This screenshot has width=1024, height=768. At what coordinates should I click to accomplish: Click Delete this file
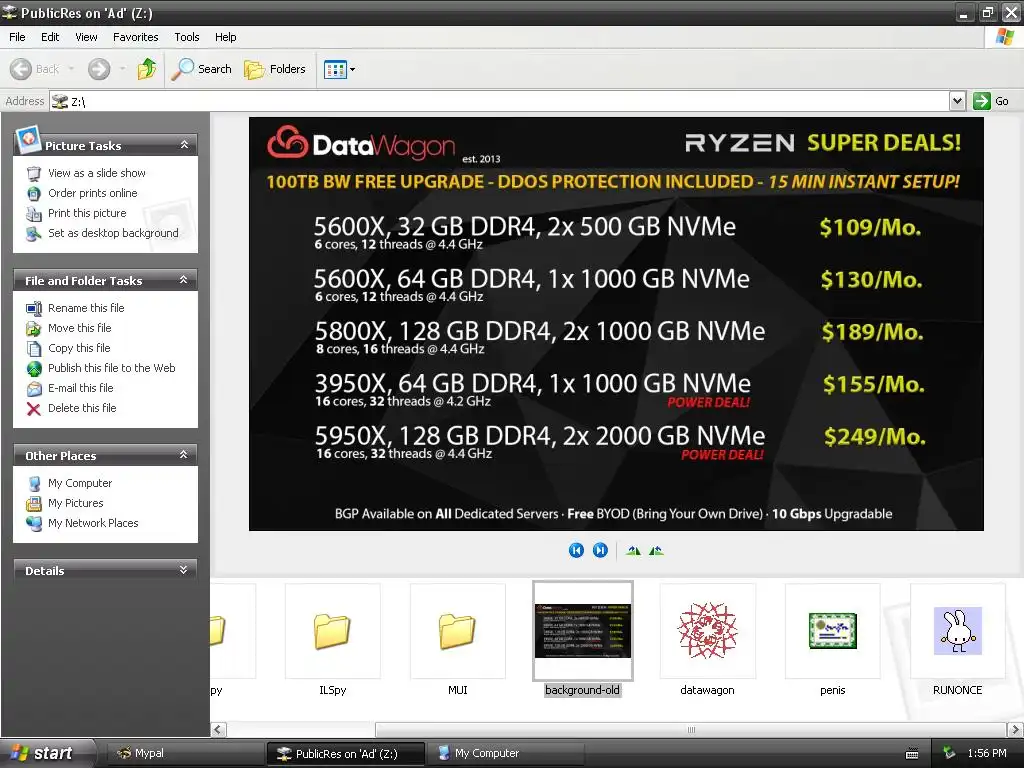click(x=82, y=408)
